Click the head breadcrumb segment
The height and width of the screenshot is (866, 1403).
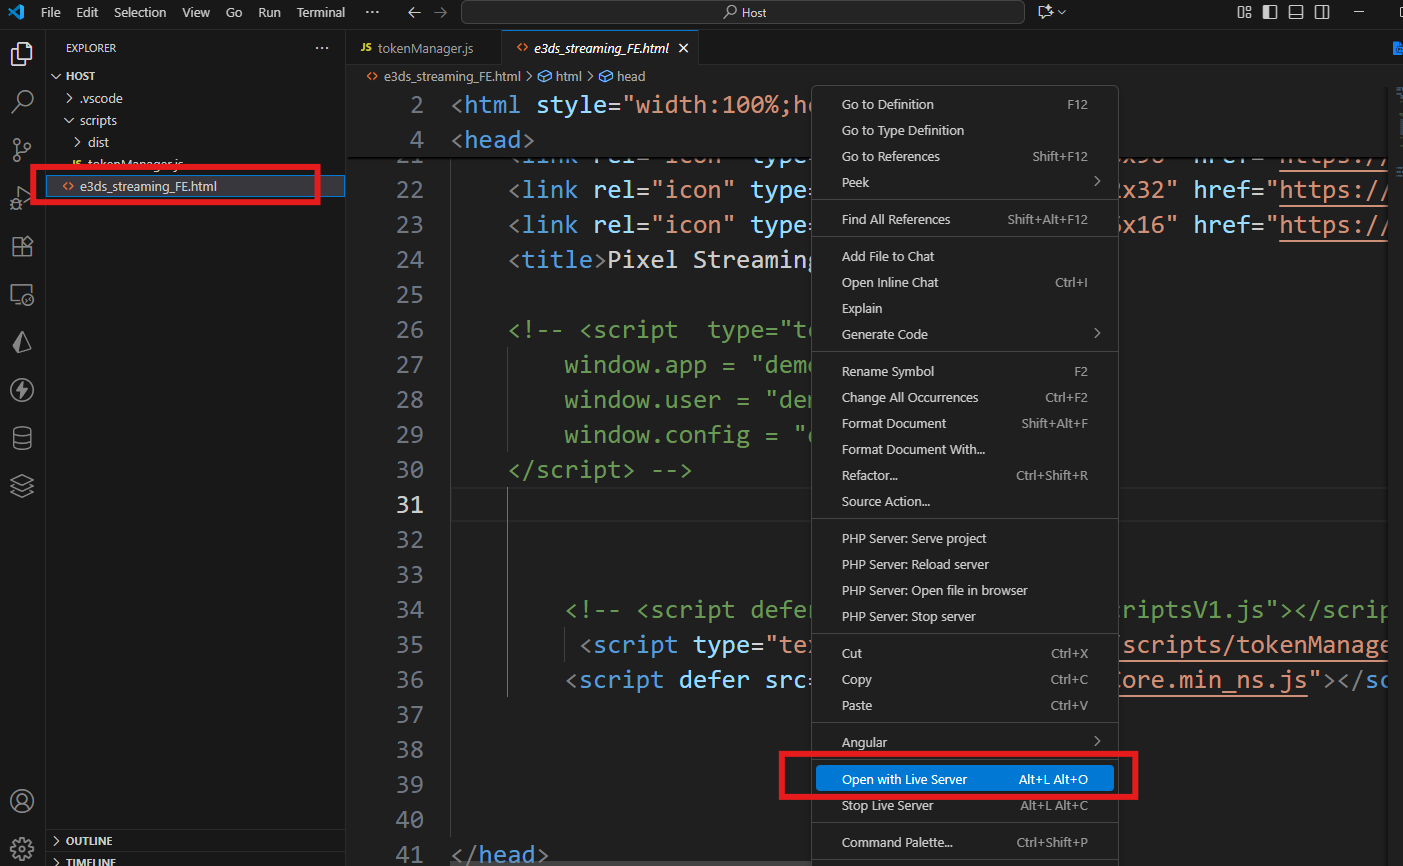[x=622, y=76]
